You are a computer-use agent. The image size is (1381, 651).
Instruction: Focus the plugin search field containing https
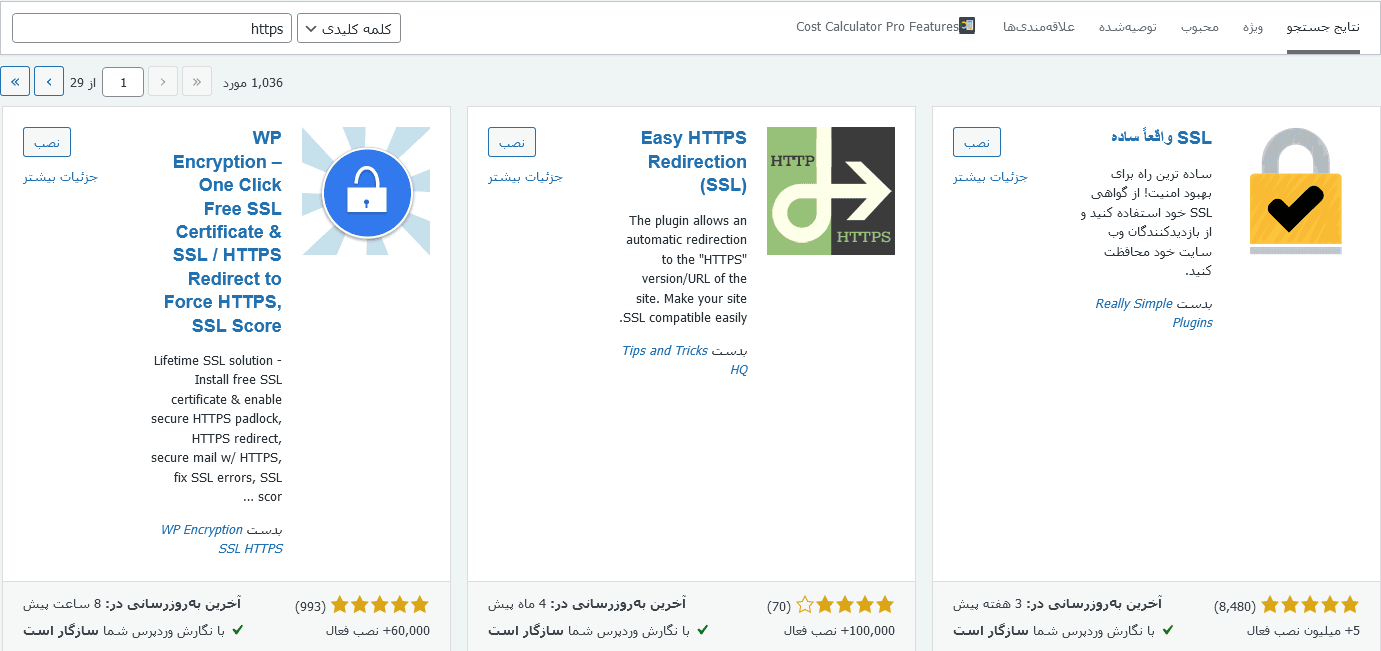coord(152,28)
